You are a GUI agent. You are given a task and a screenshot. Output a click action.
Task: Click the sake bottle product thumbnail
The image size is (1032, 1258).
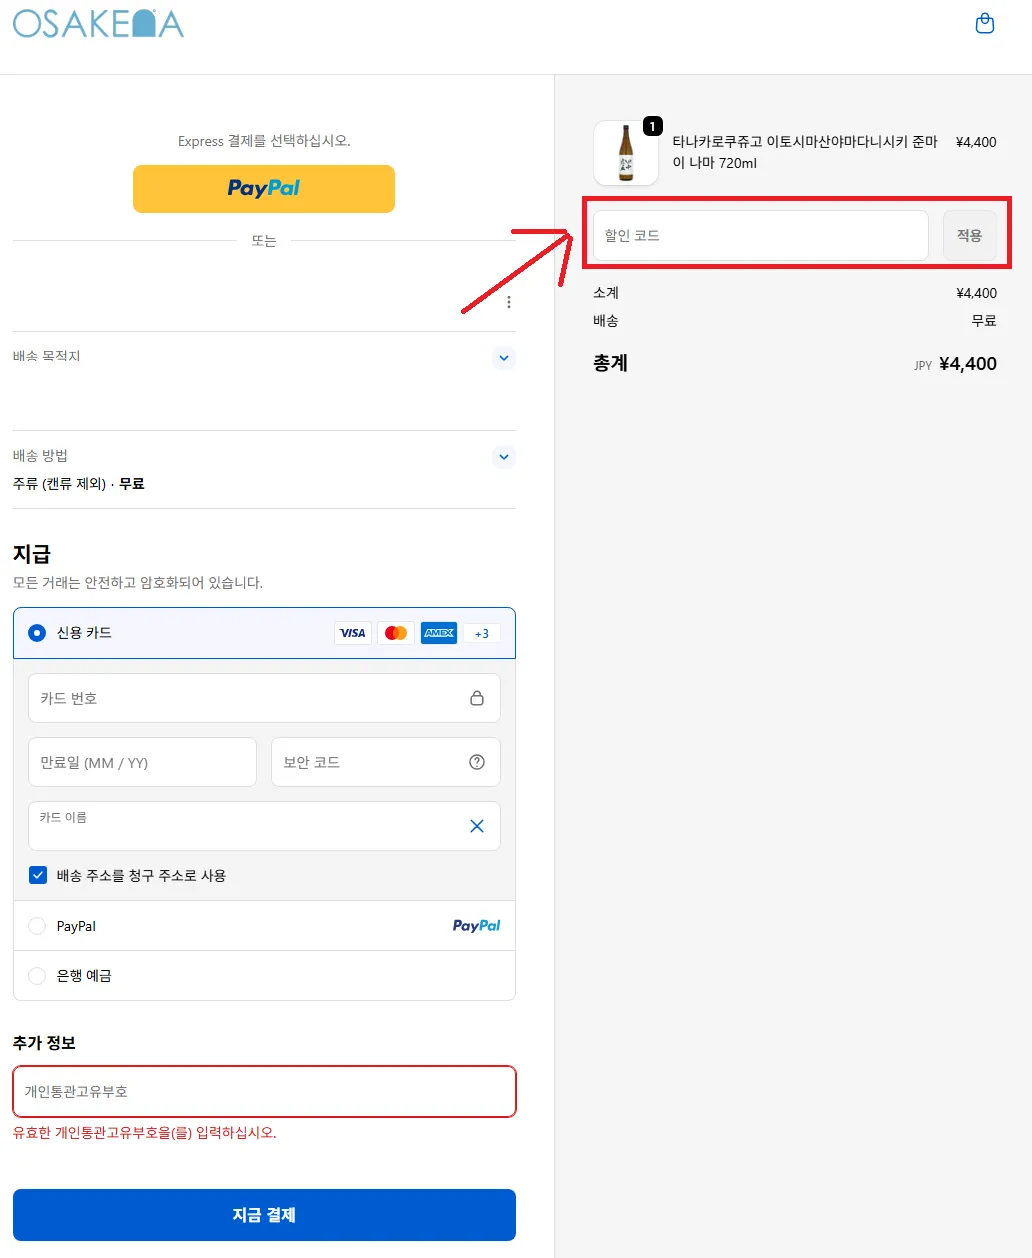(626, 153)
